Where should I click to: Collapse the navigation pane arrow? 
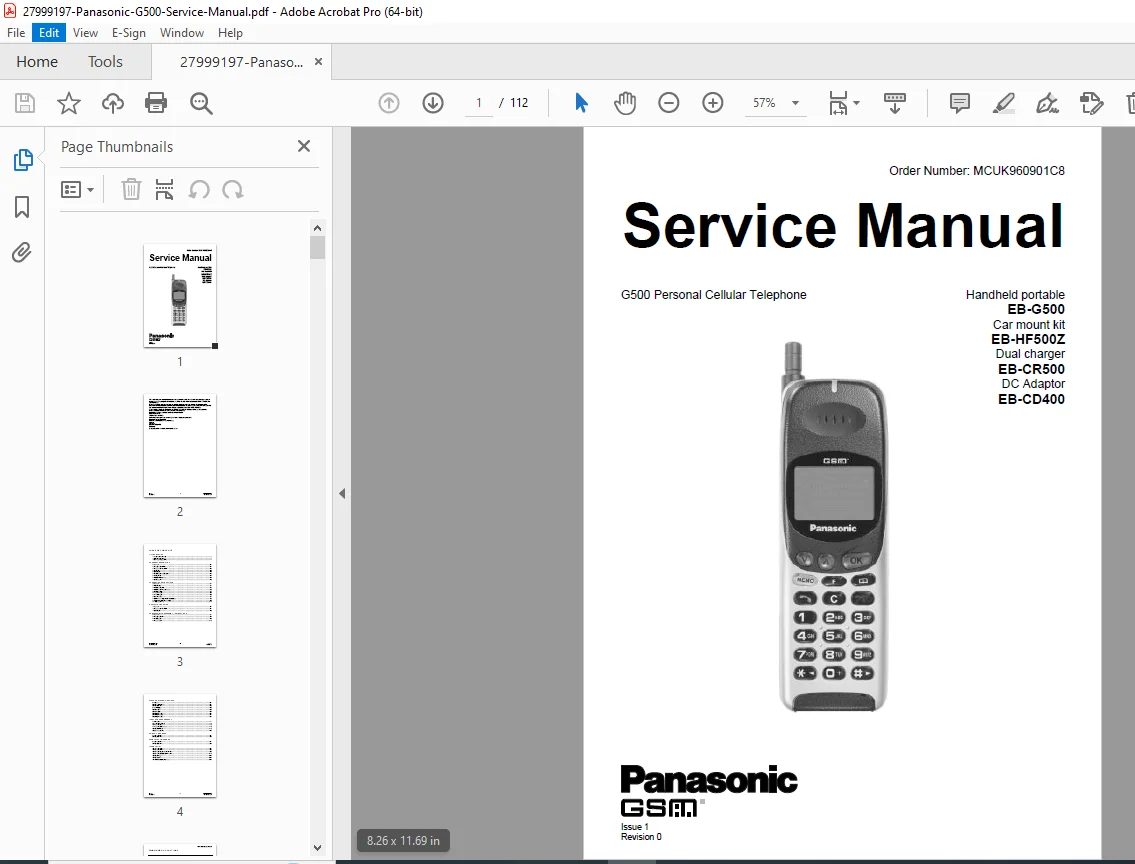point(342,494)
